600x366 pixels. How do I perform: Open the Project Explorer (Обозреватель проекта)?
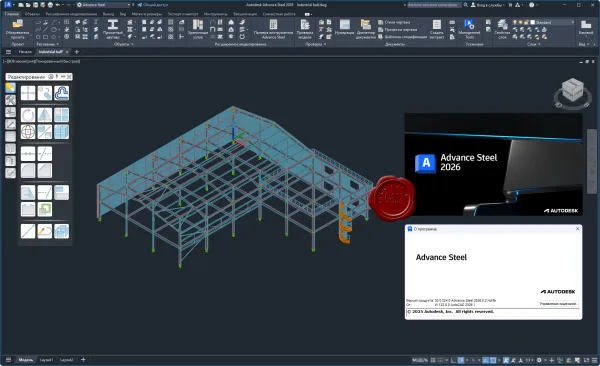(x=17, y=29)
